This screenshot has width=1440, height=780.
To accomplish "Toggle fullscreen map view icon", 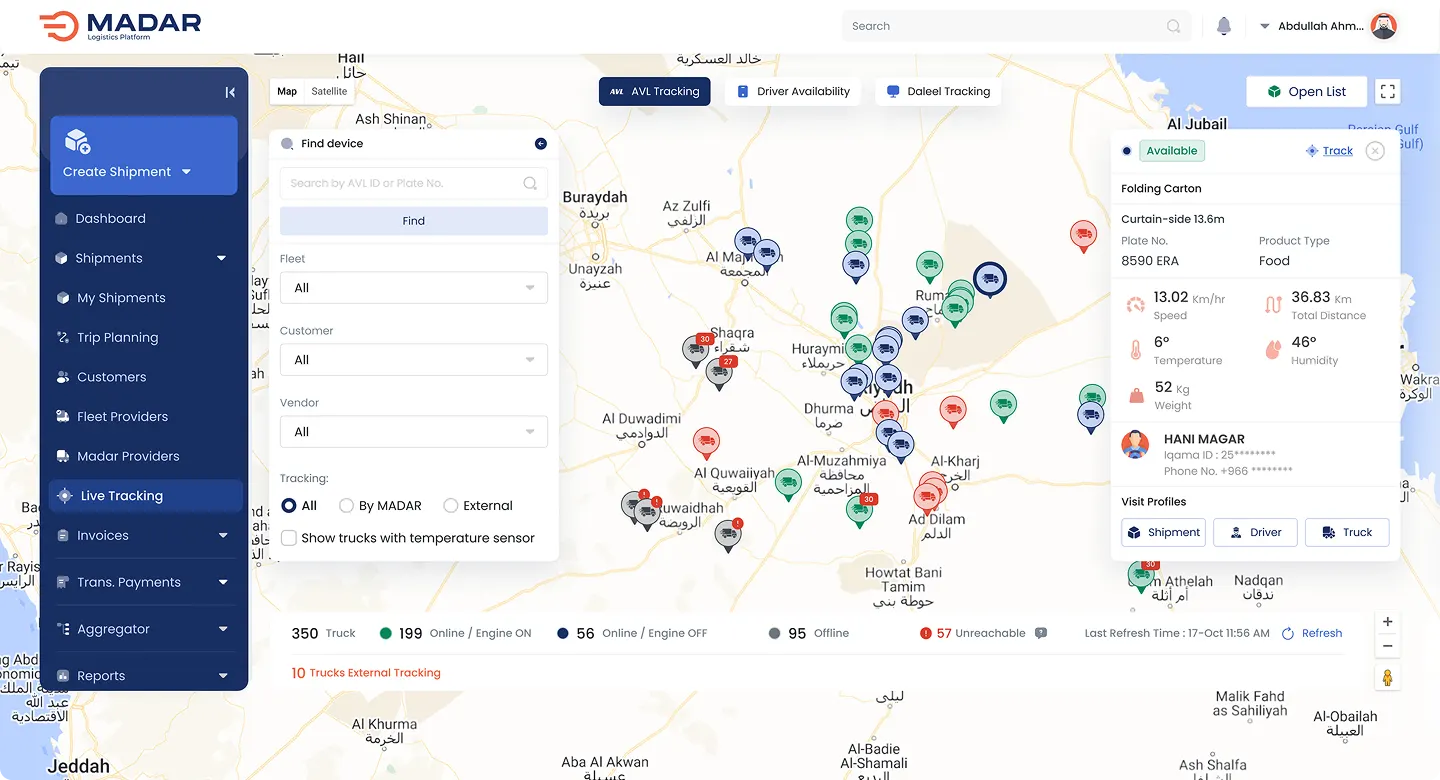I will pyautogui.click(x=1387, y=91).
